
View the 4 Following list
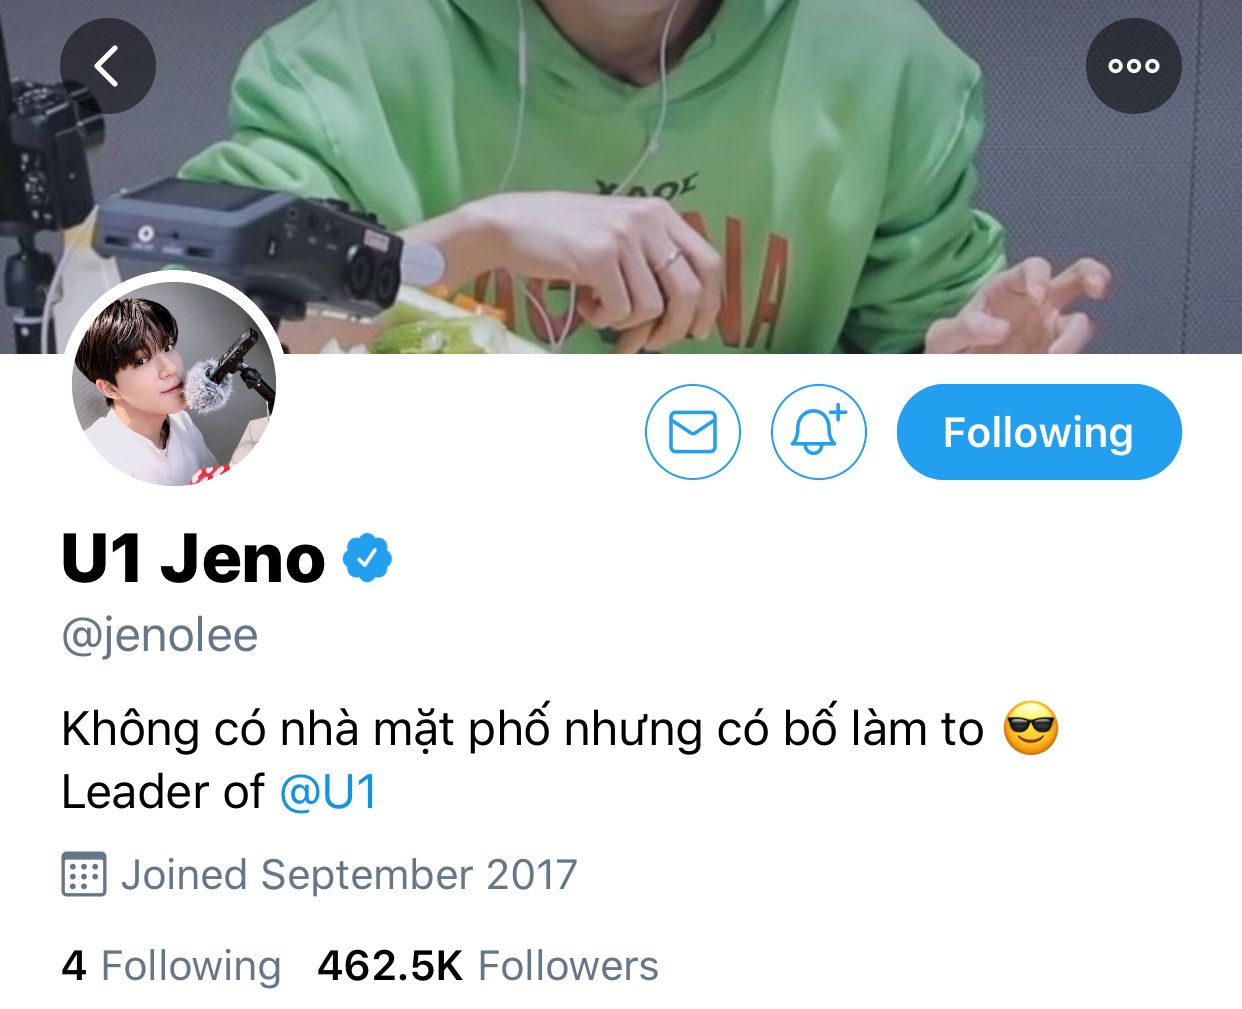171,966
